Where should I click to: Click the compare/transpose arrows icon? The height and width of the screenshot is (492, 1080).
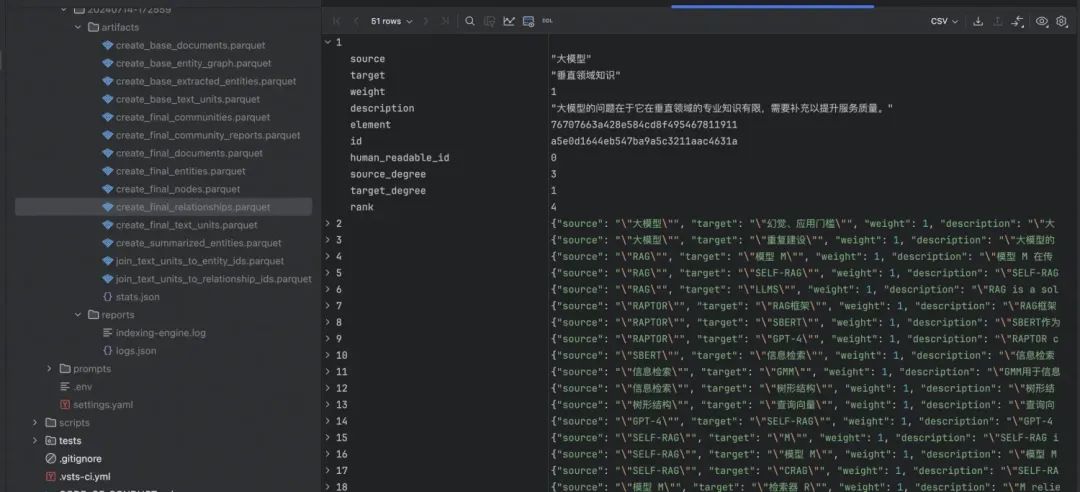(x=1017, y=21)
